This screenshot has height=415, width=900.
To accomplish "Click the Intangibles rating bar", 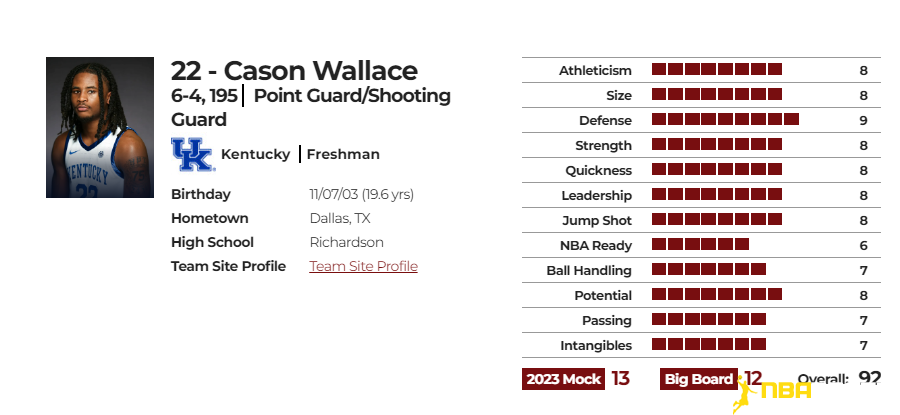I will (x=709, y=344).
